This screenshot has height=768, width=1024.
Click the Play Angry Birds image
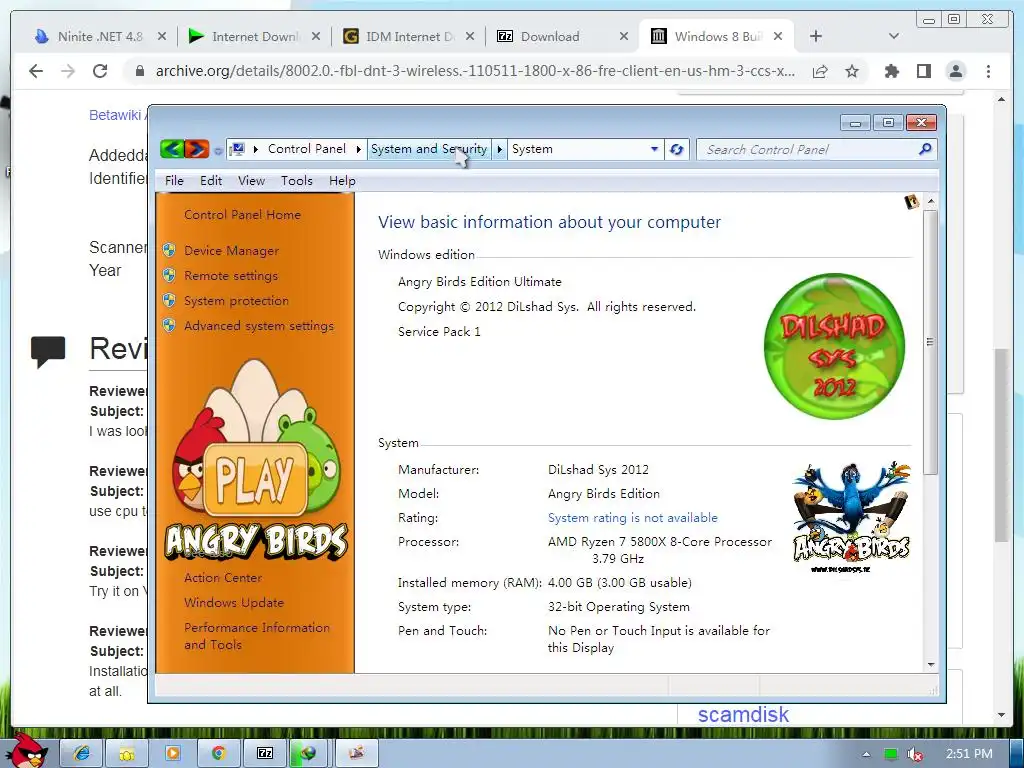tap(255, 460)
